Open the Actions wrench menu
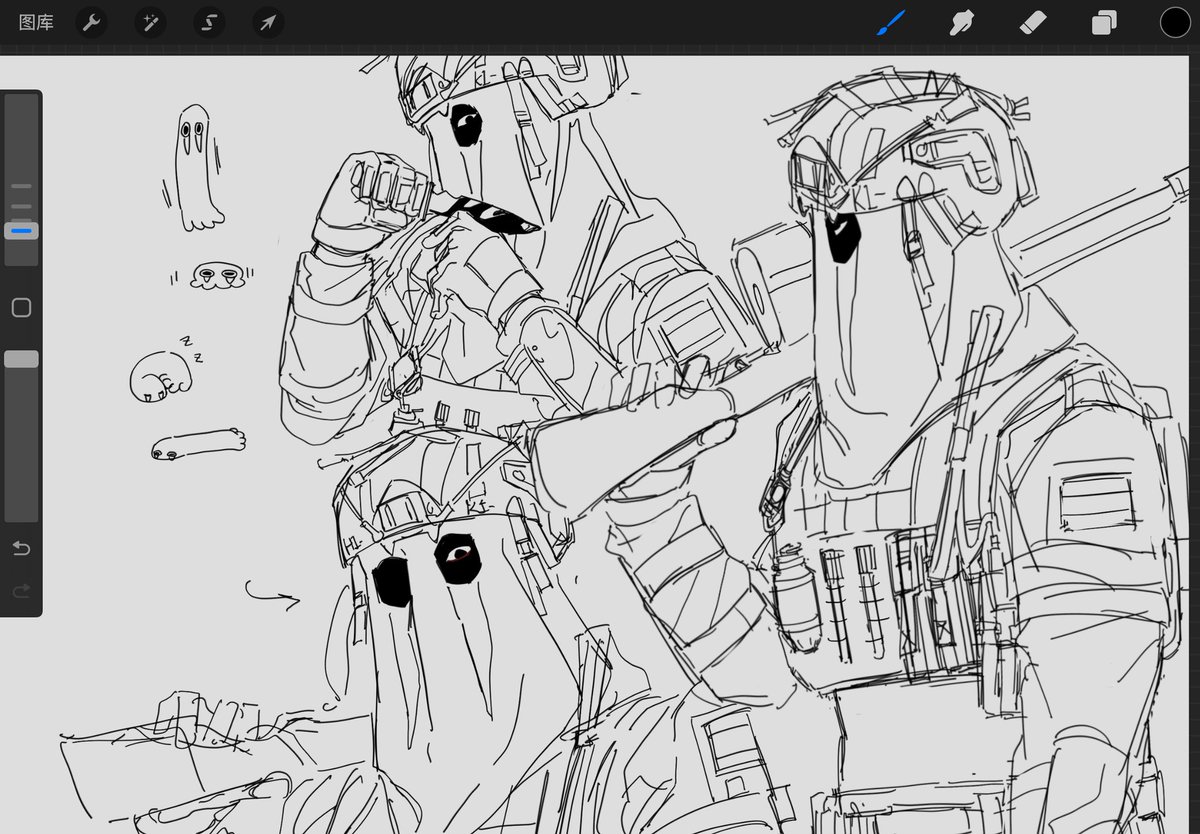This screenshot has height=834, width=1200. (91, 22)
